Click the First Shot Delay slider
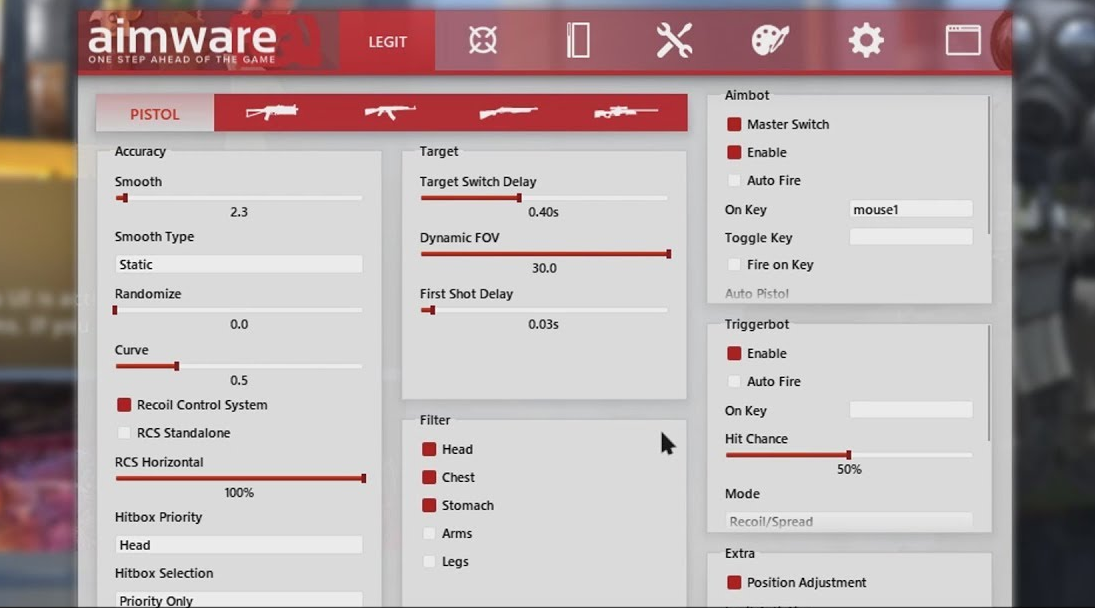Image resolution: width=1095 pixels, height=608 pixels. click(x=543, y=310)
